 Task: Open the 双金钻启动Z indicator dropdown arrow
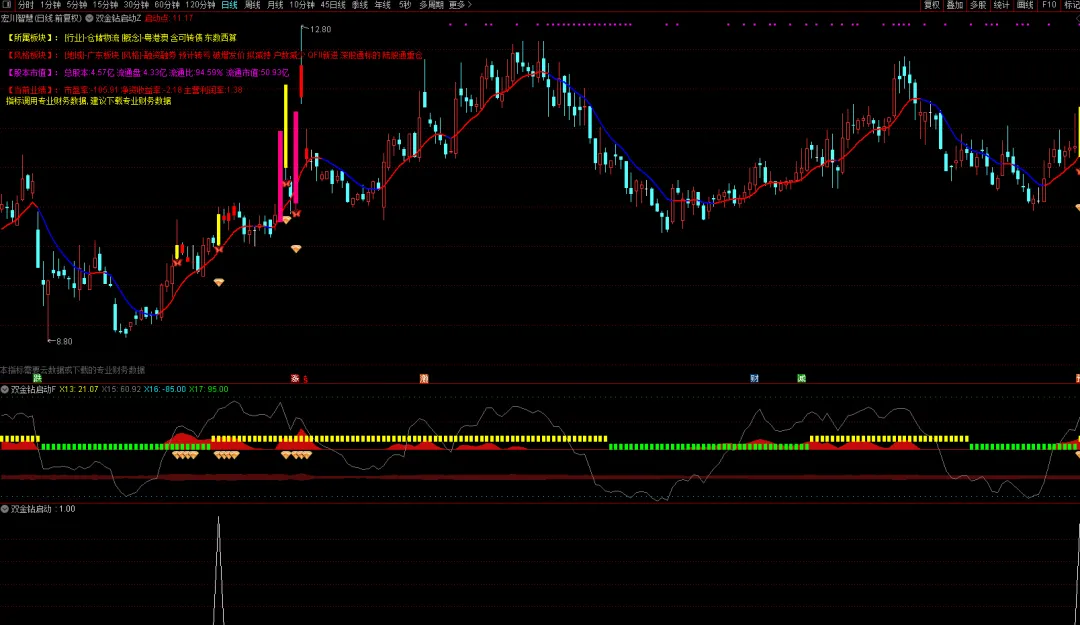(90, 18)
